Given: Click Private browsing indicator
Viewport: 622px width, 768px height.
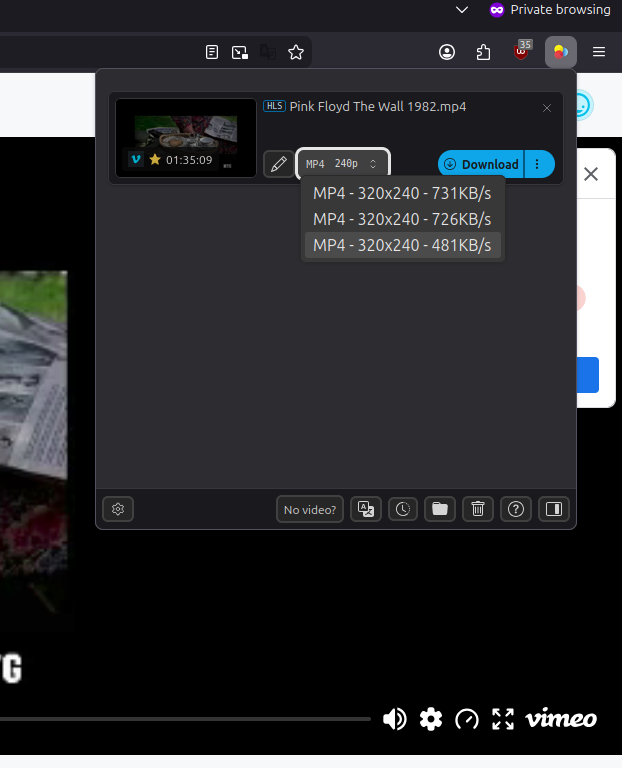Looking at the screenshot, I should click(x=550, y=10).
